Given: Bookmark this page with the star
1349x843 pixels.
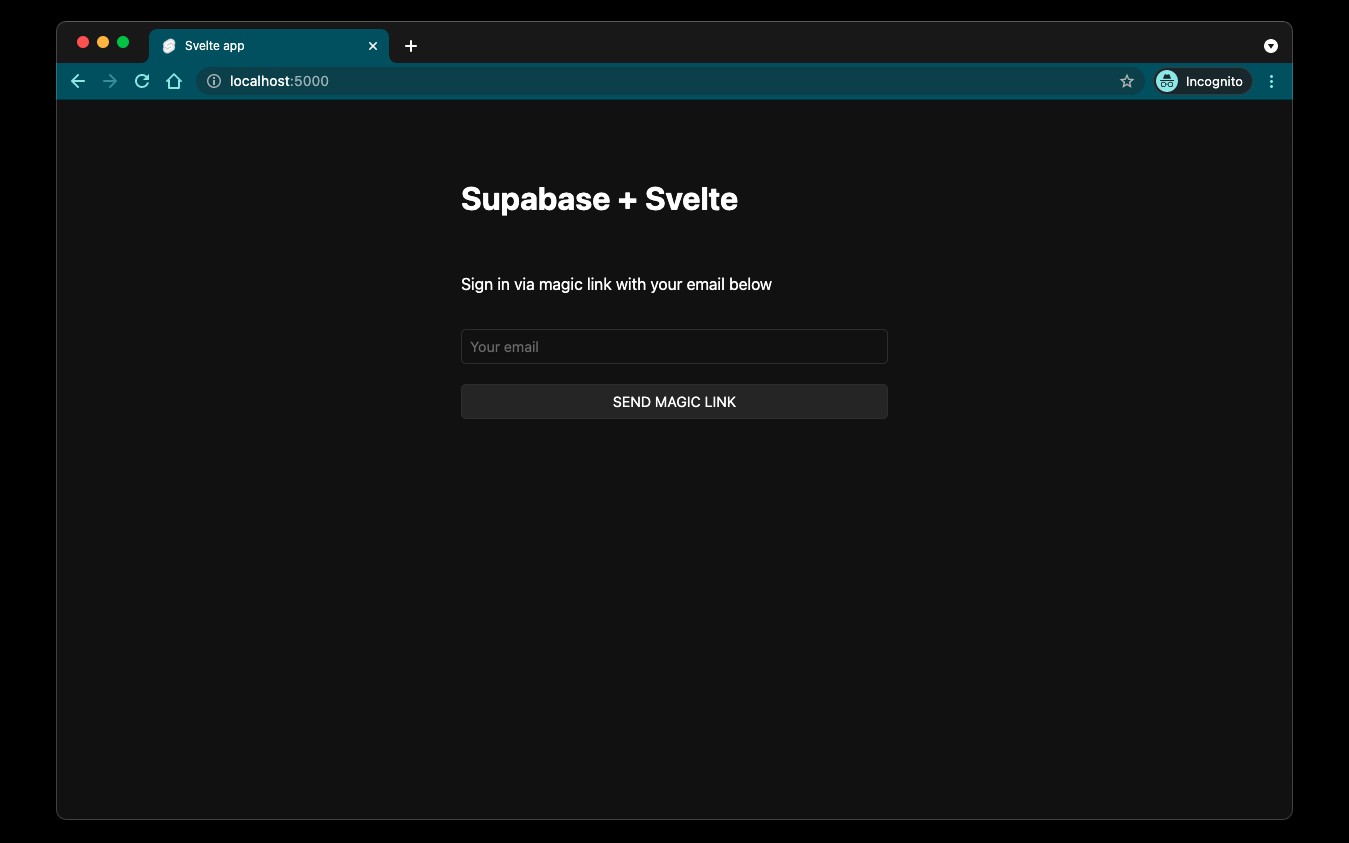Looking at the screenshot, I should click(1127, 81).
